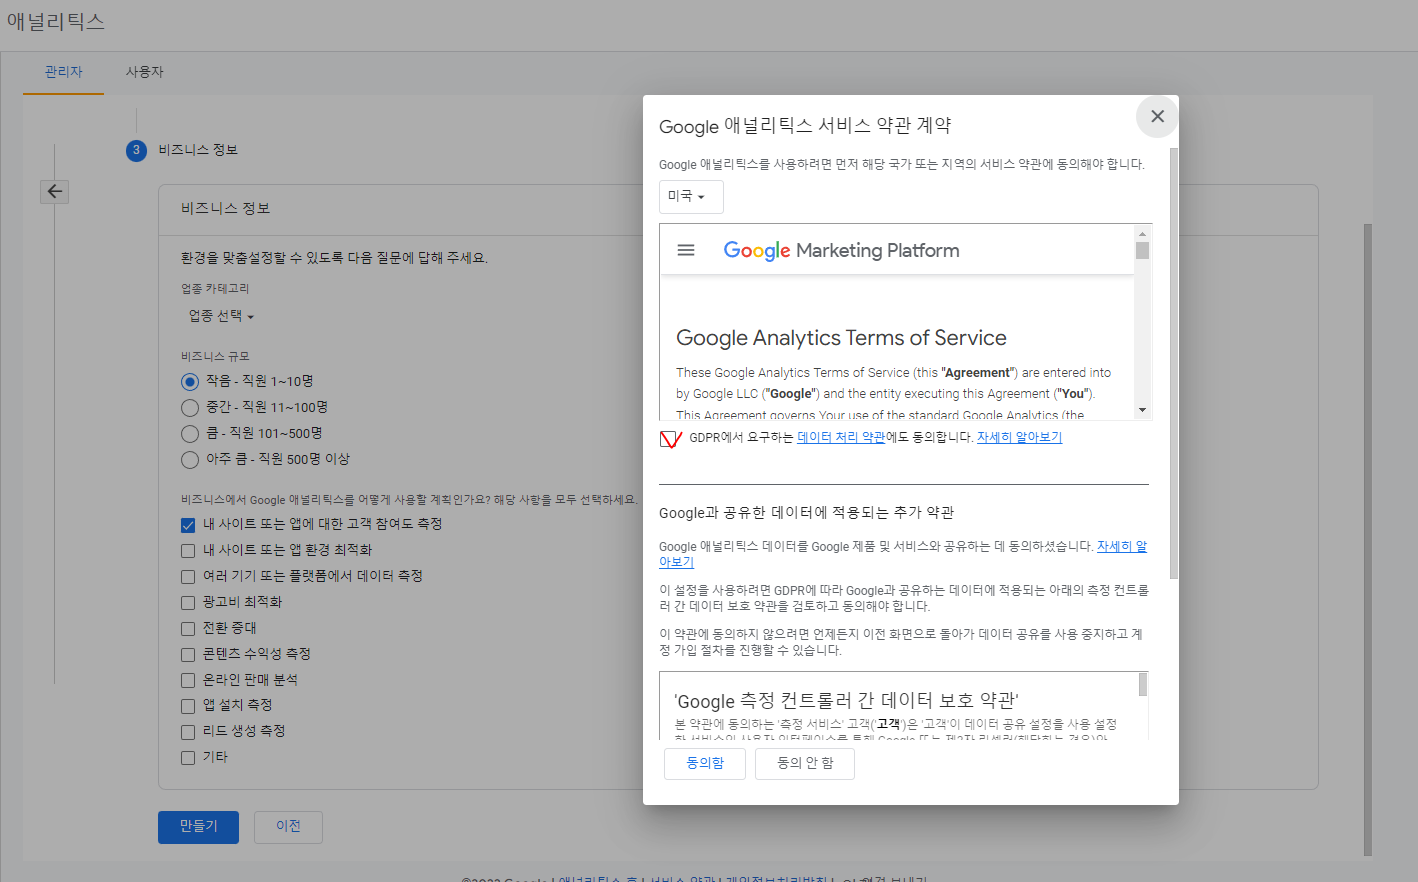Image resolution: width=1418 pixels, height=882 pixels.
Task: Click scrollbar thumb in data protection terms box
Action: (x=1142, y=684)
